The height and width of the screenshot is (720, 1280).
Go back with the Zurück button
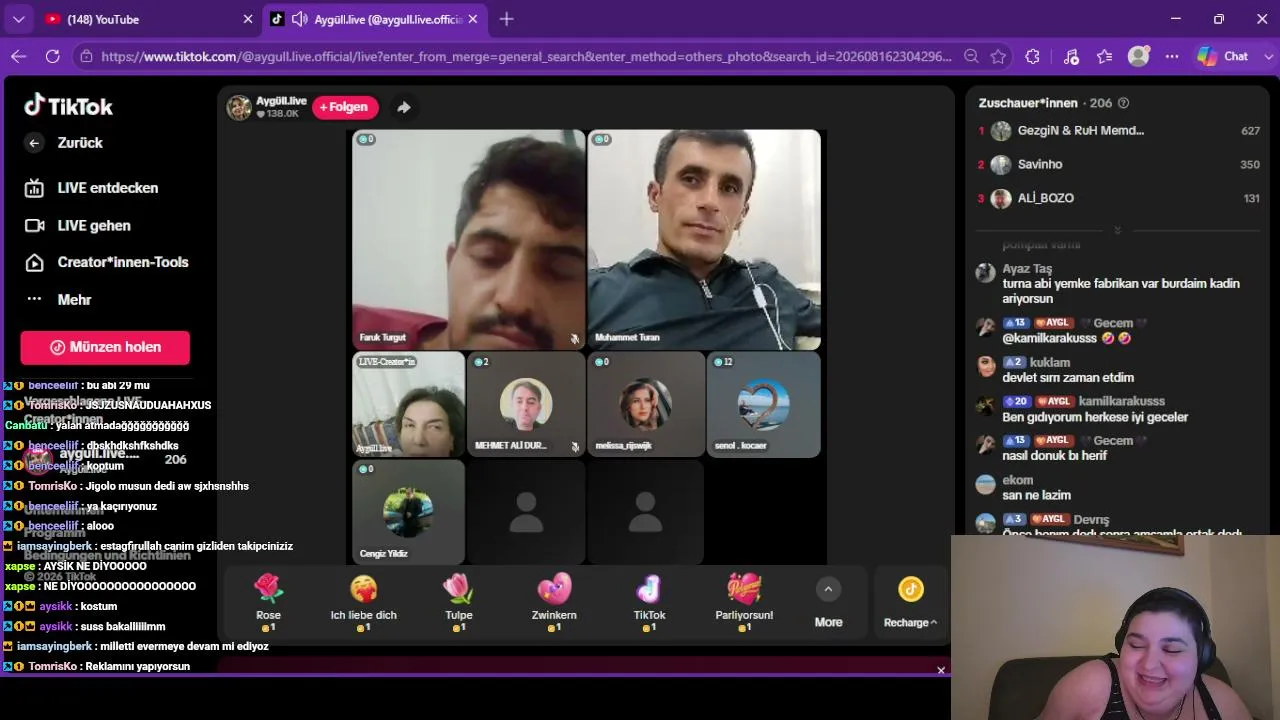[66, 143]
